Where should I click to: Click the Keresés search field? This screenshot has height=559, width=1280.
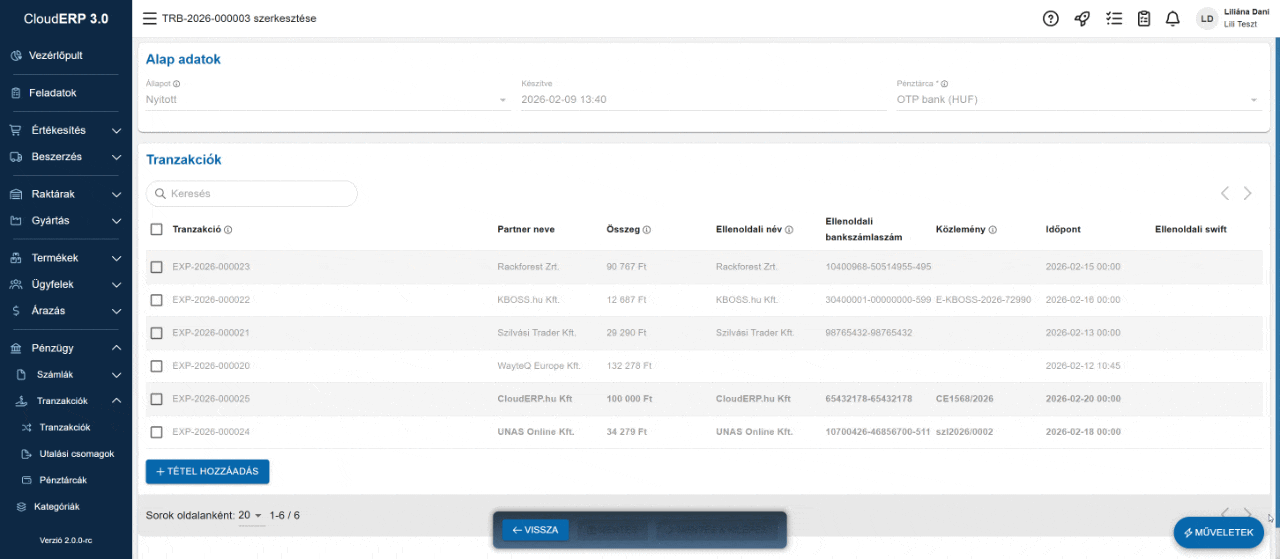coord(252,193)
